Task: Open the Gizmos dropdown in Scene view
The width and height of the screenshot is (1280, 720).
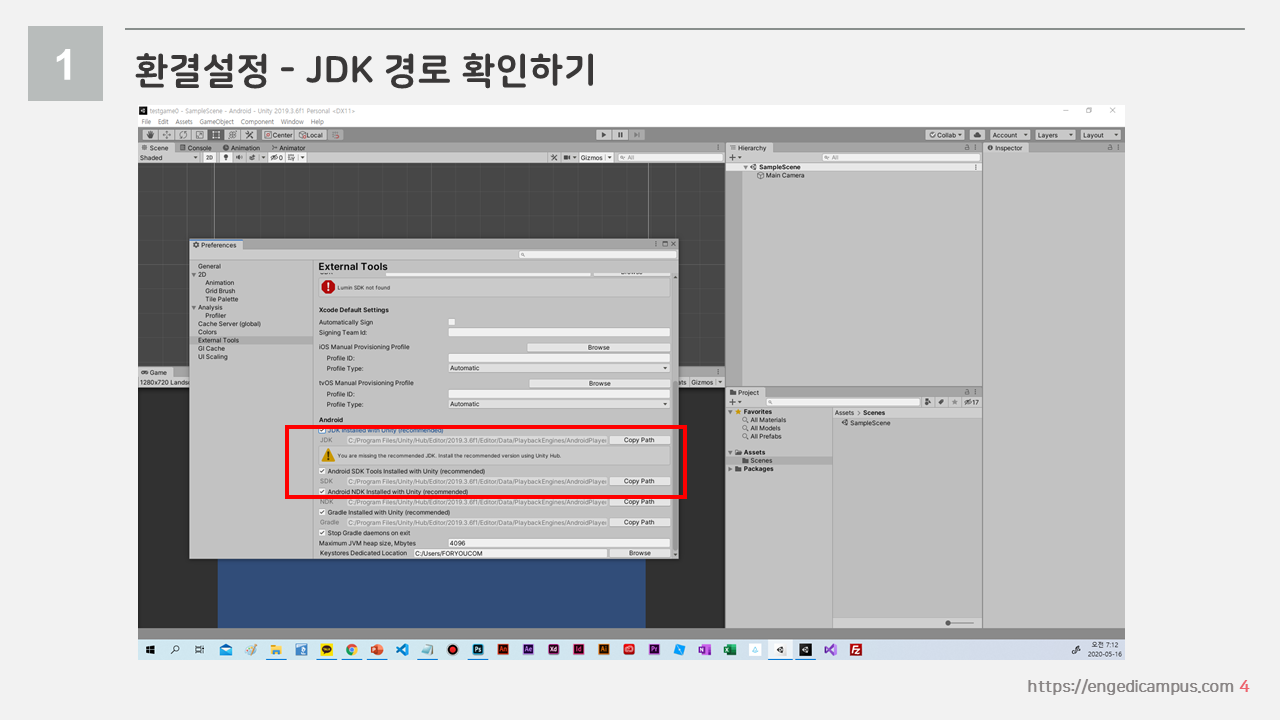Action: coord(597,157)
